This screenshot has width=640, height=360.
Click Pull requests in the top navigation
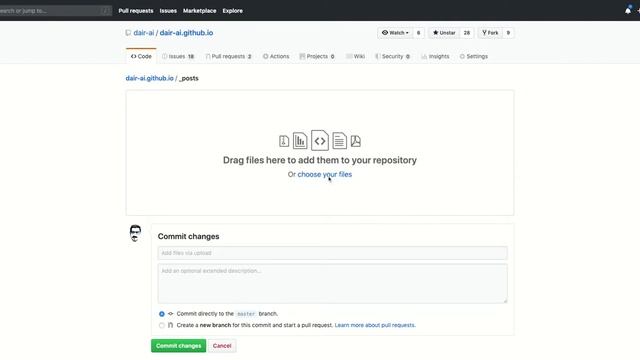[136, 11]
